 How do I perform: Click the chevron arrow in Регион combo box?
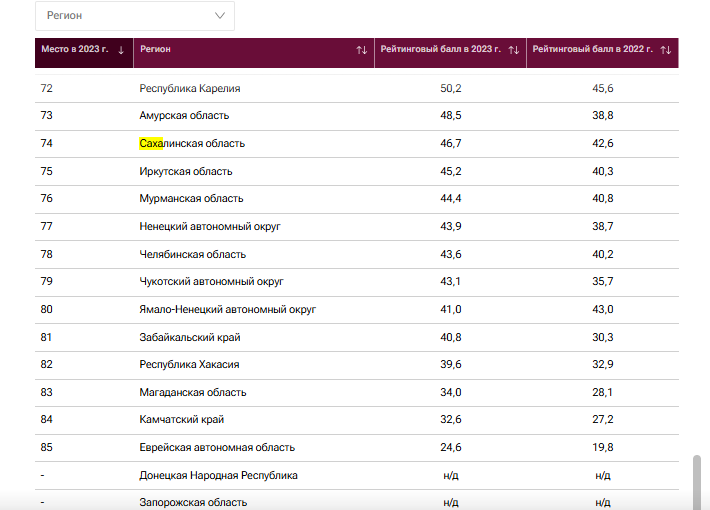220,15
